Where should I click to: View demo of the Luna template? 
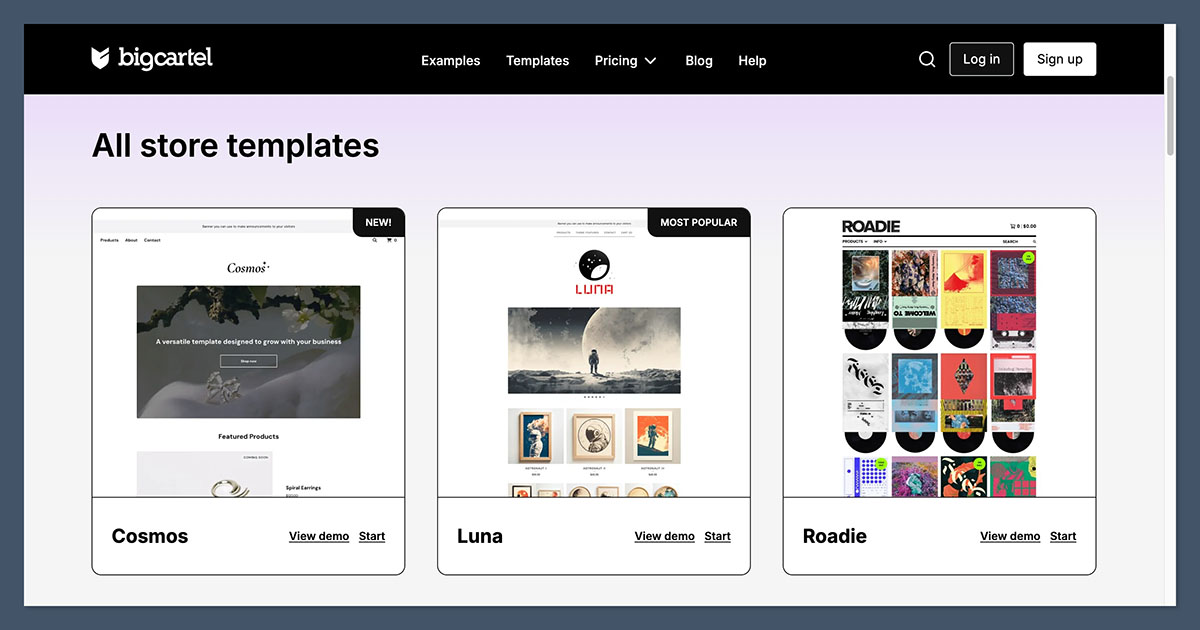(x=664, y=536)
